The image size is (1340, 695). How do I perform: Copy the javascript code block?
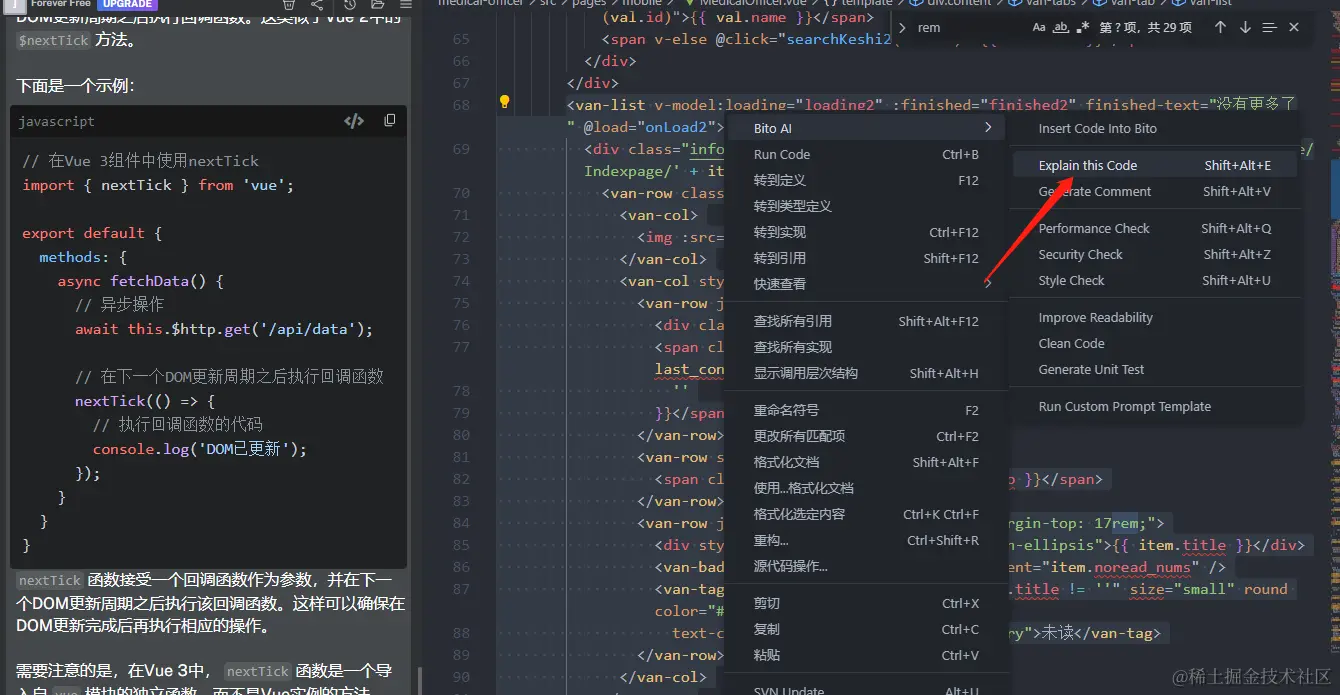pyautogui.click(x=390, y=121)
